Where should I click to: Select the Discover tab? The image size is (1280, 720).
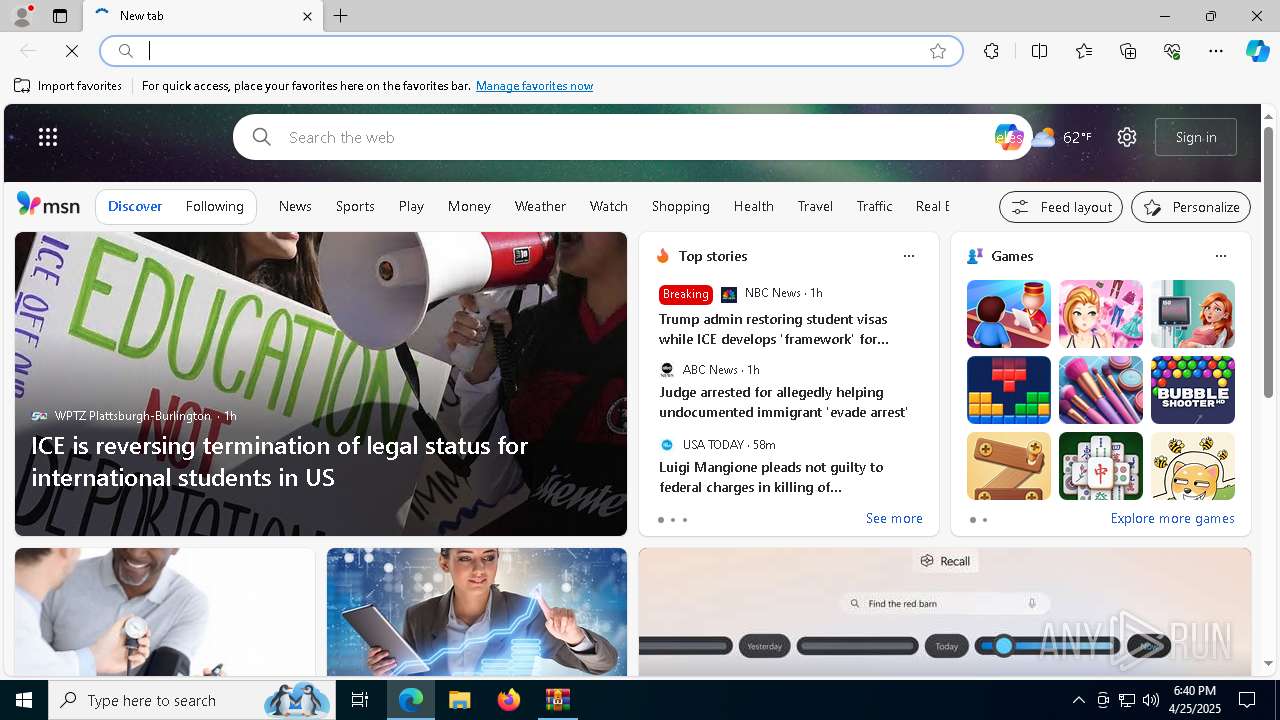tap(135, 206)
